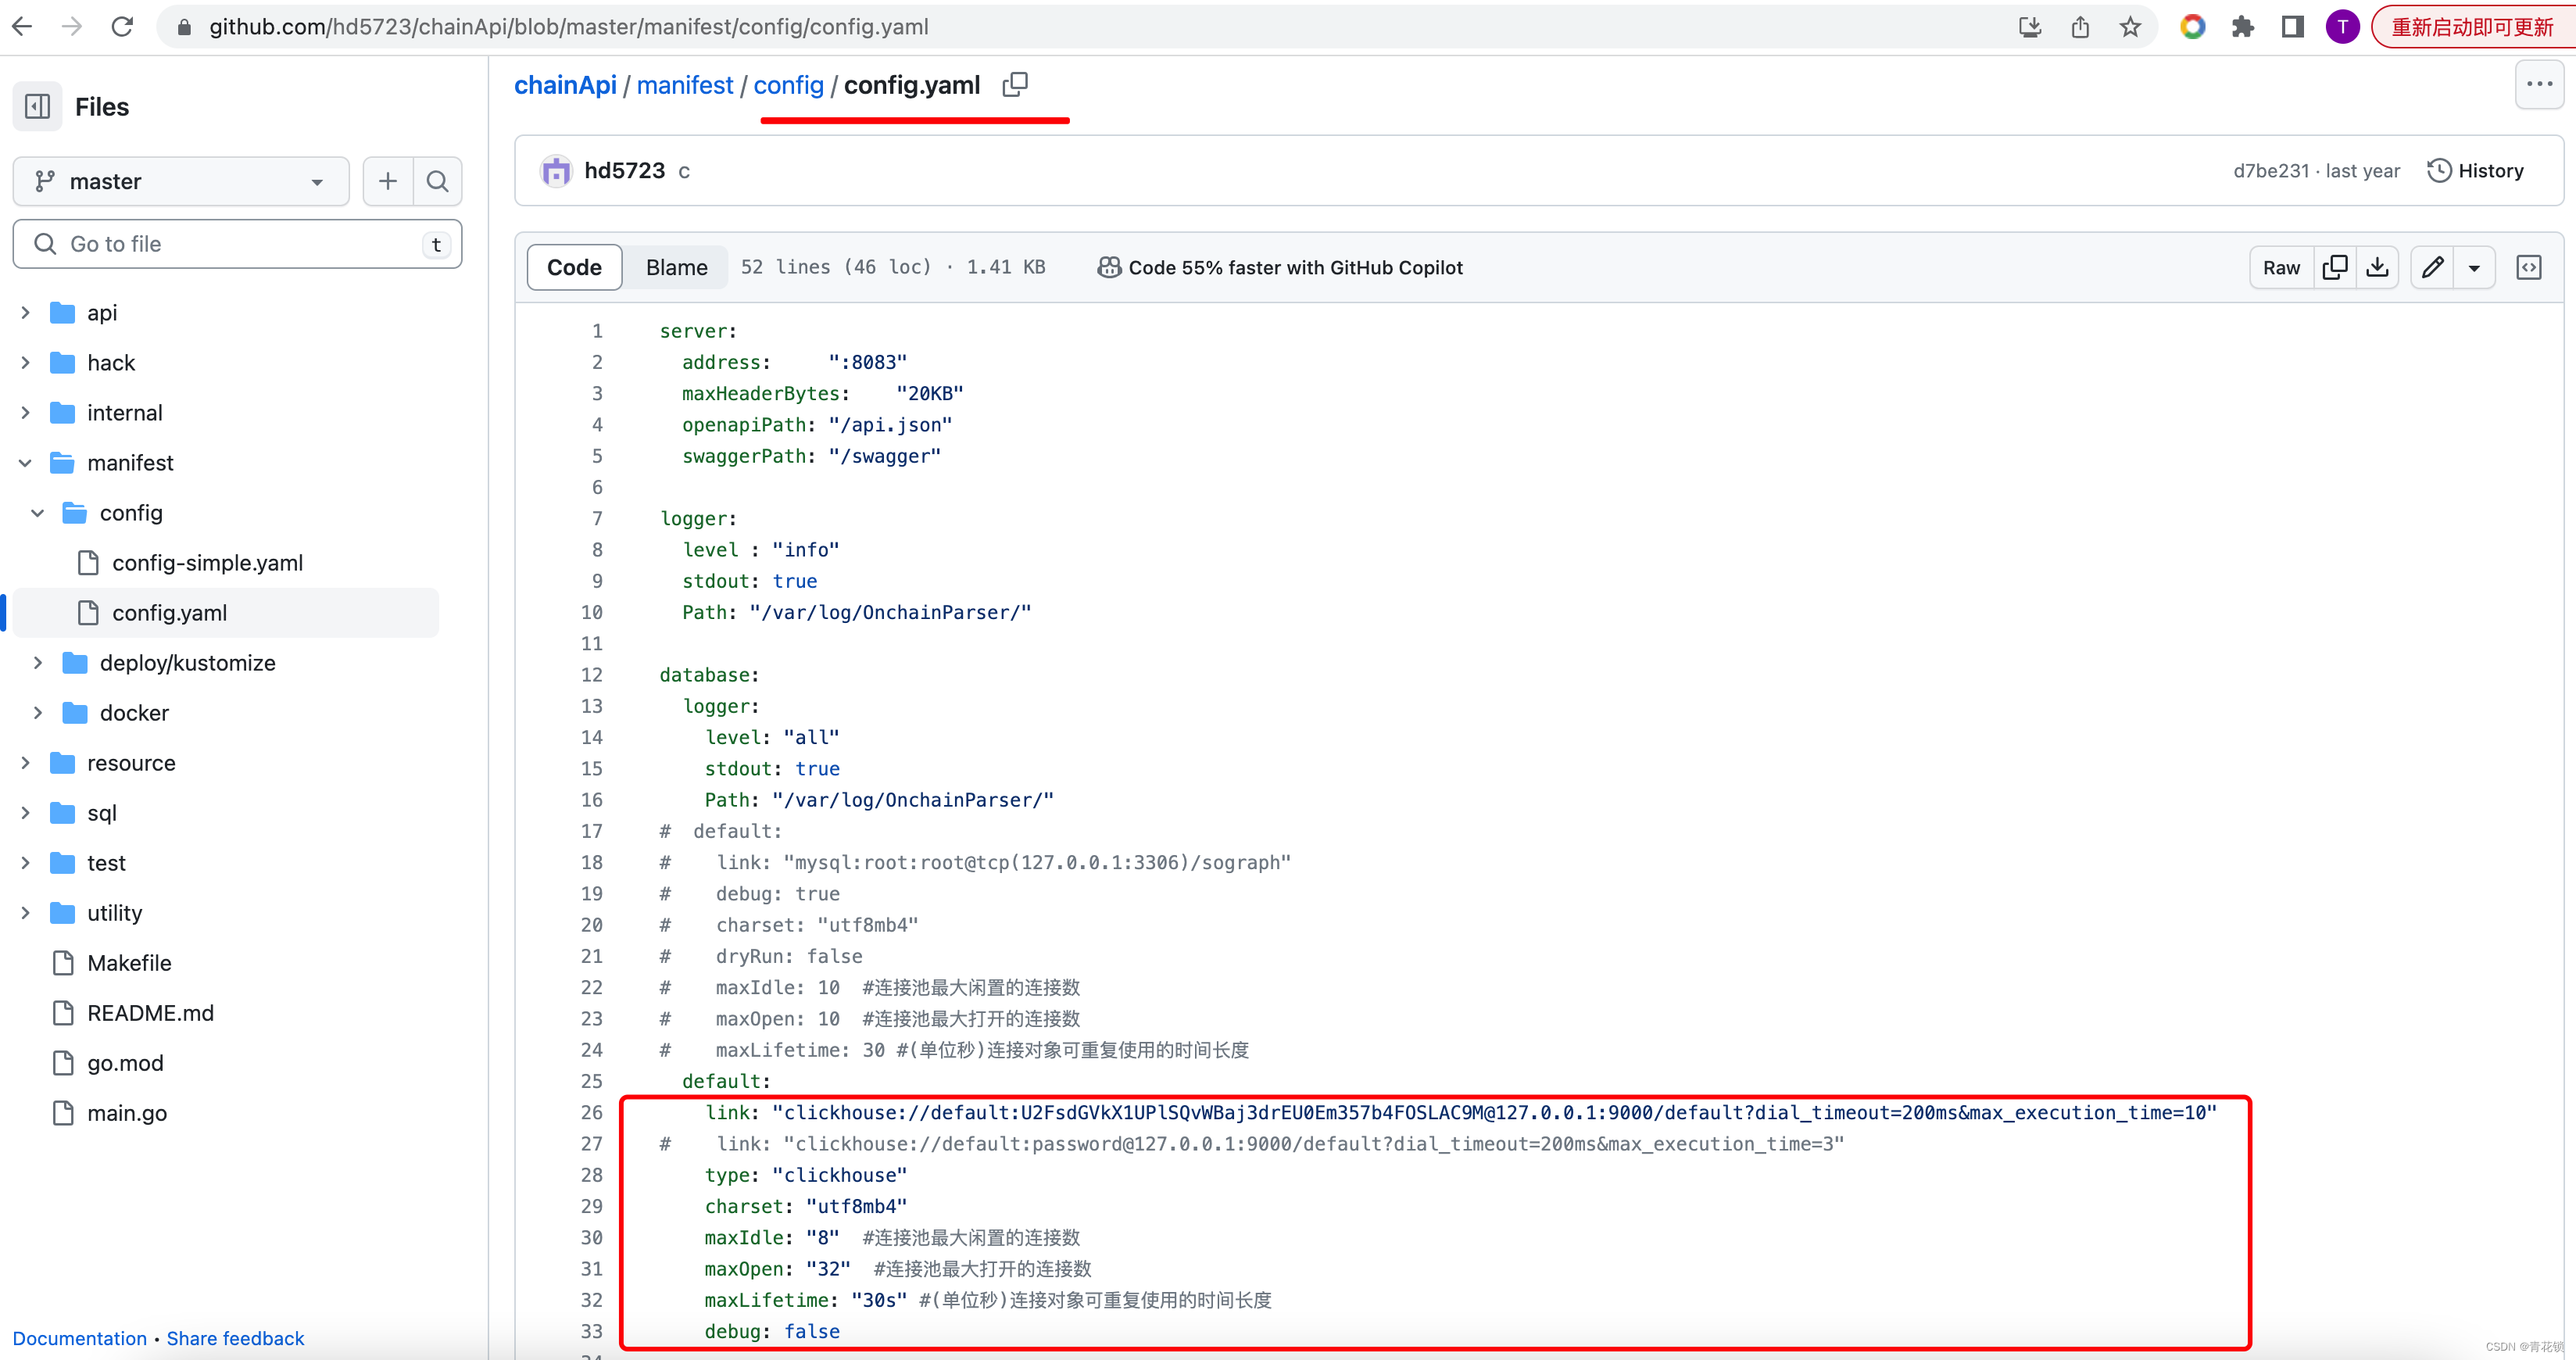Collapse the Files tree panel icon

point(38,106)
